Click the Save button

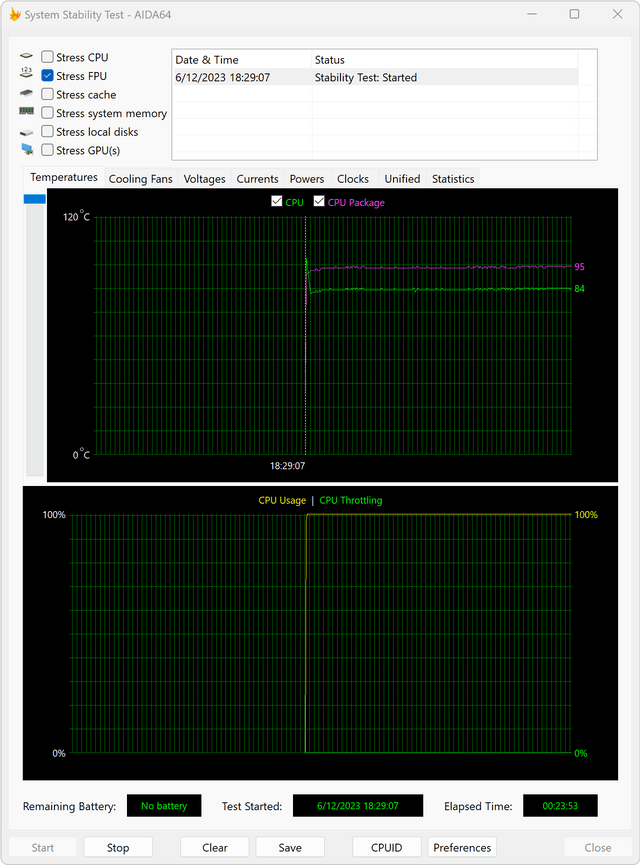pyautogui.click(x=290, y=847)
